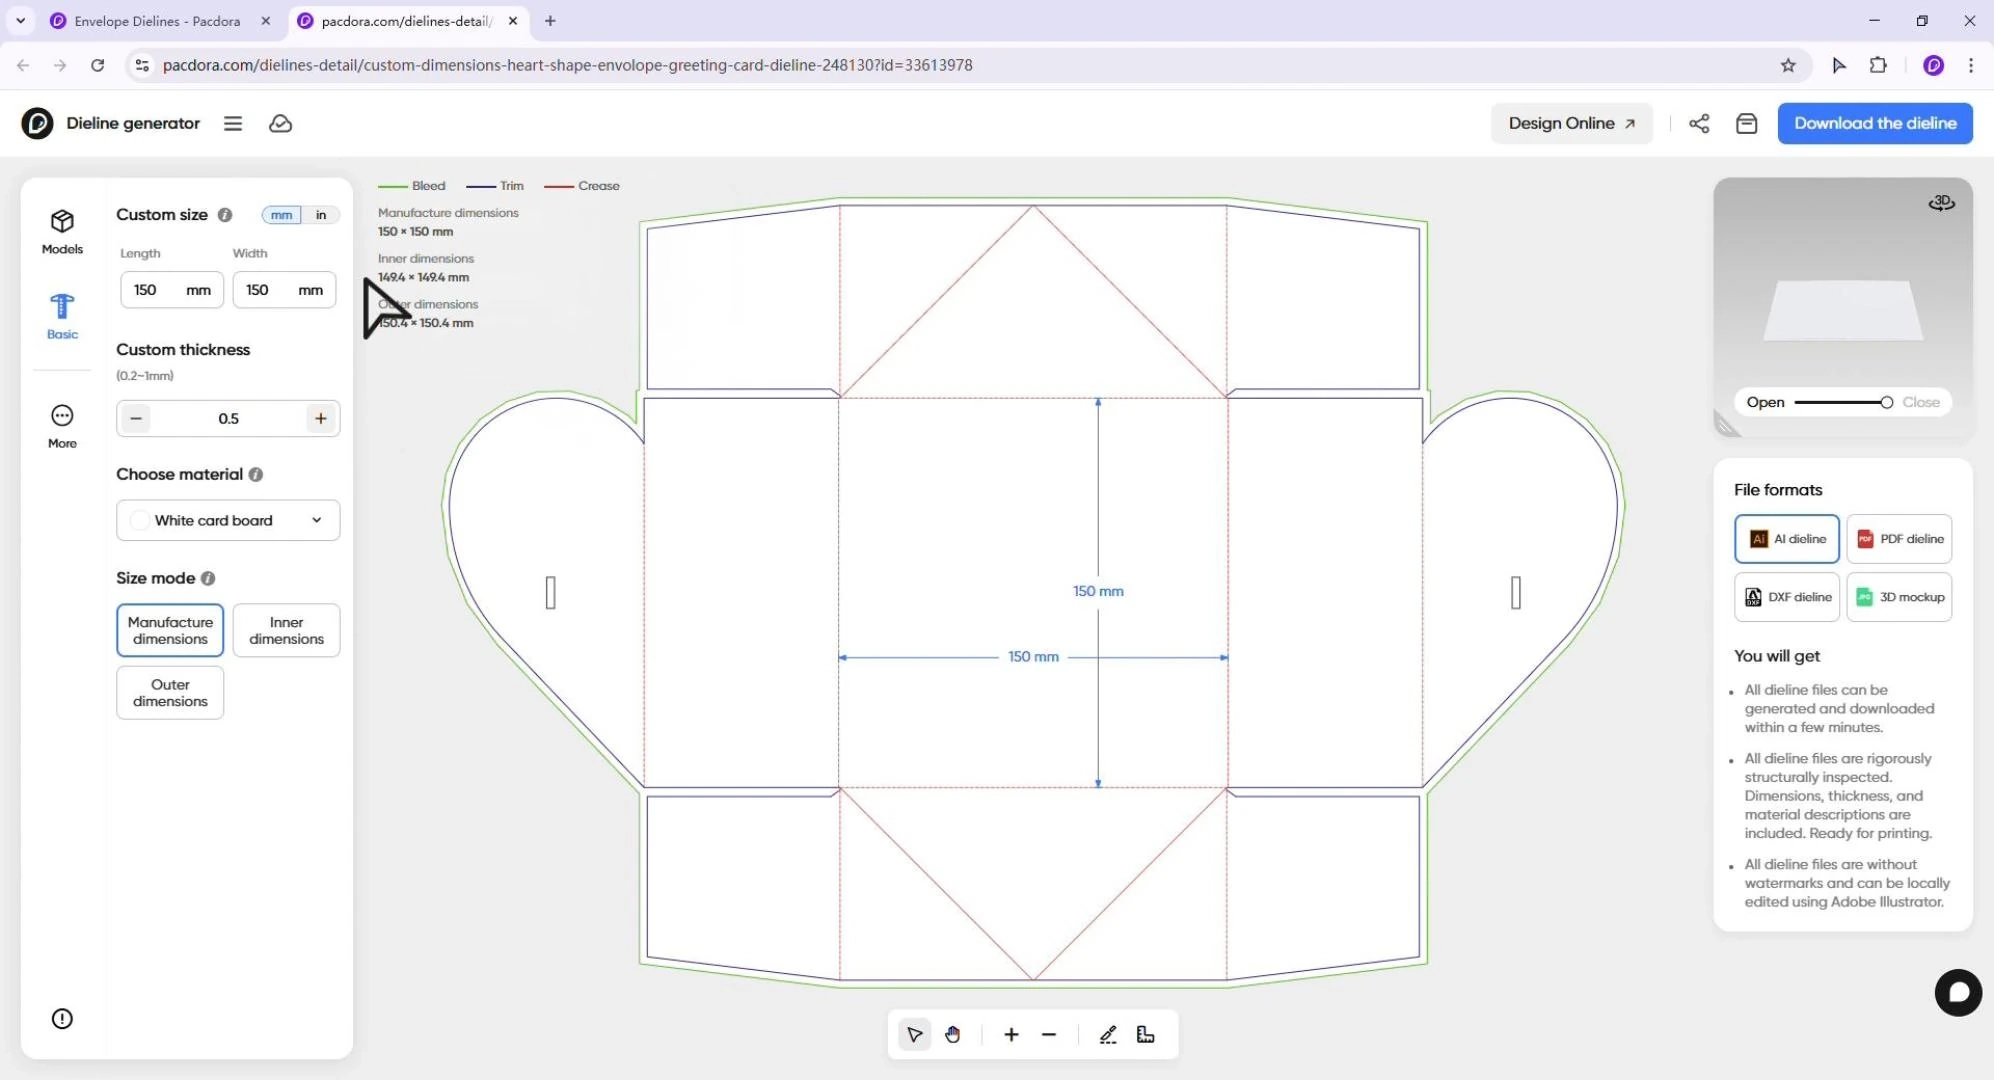Click the Open label on 3D slider

pos(1765,402)
